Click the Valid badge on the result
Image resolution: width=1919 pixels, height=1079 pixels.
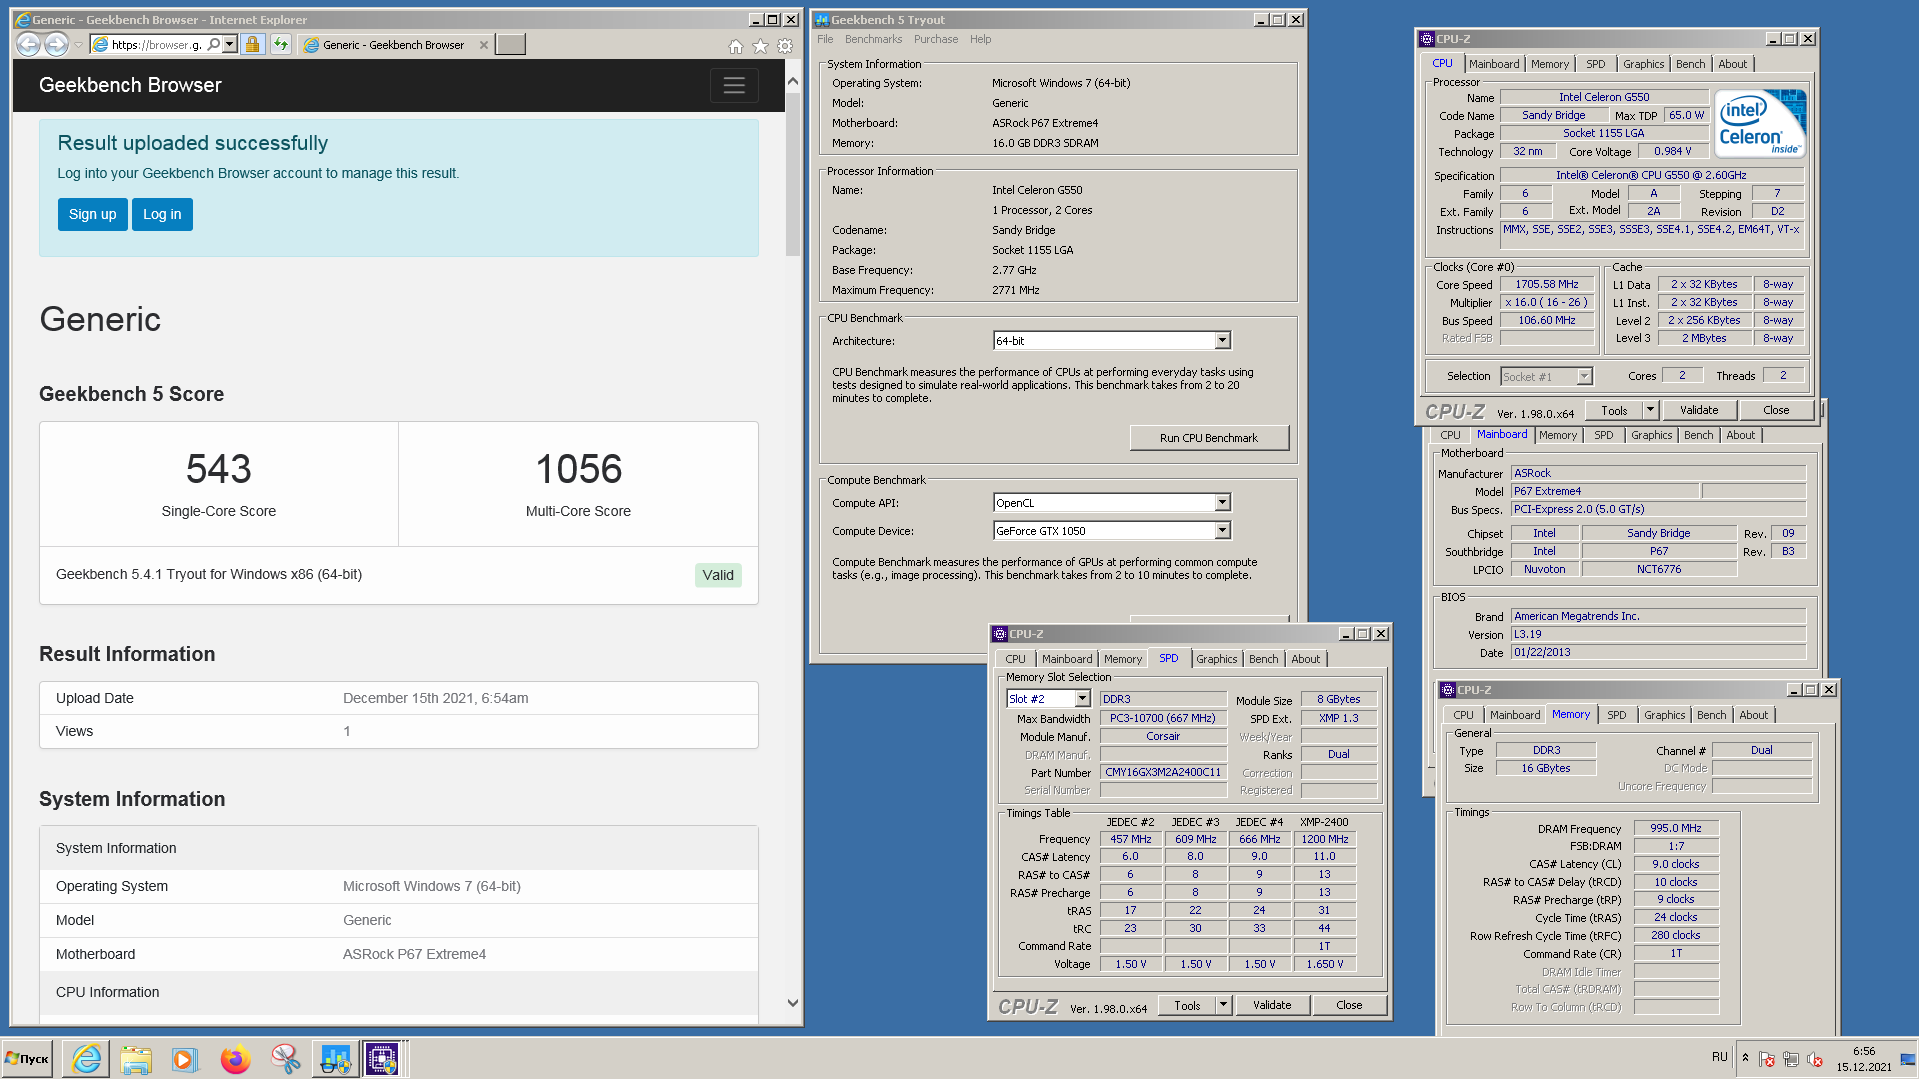pyautogui.click(x=718, y=575)
